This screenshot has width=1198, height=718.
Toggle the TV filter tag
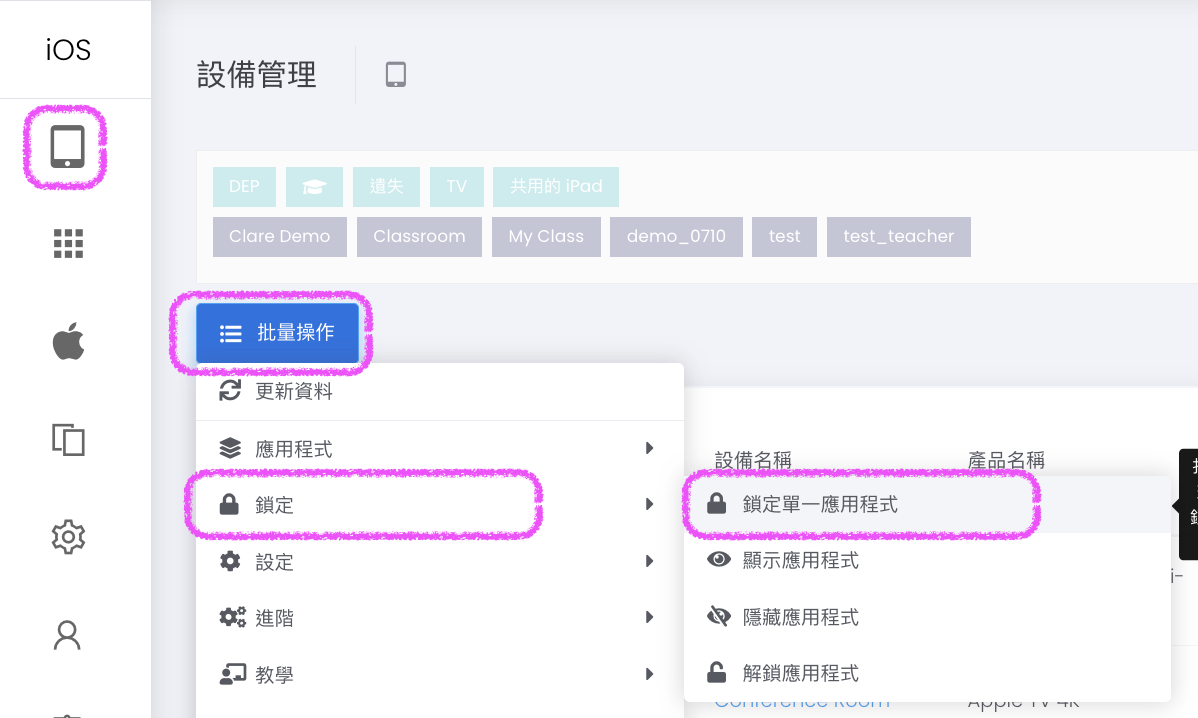tap(456, 187)
